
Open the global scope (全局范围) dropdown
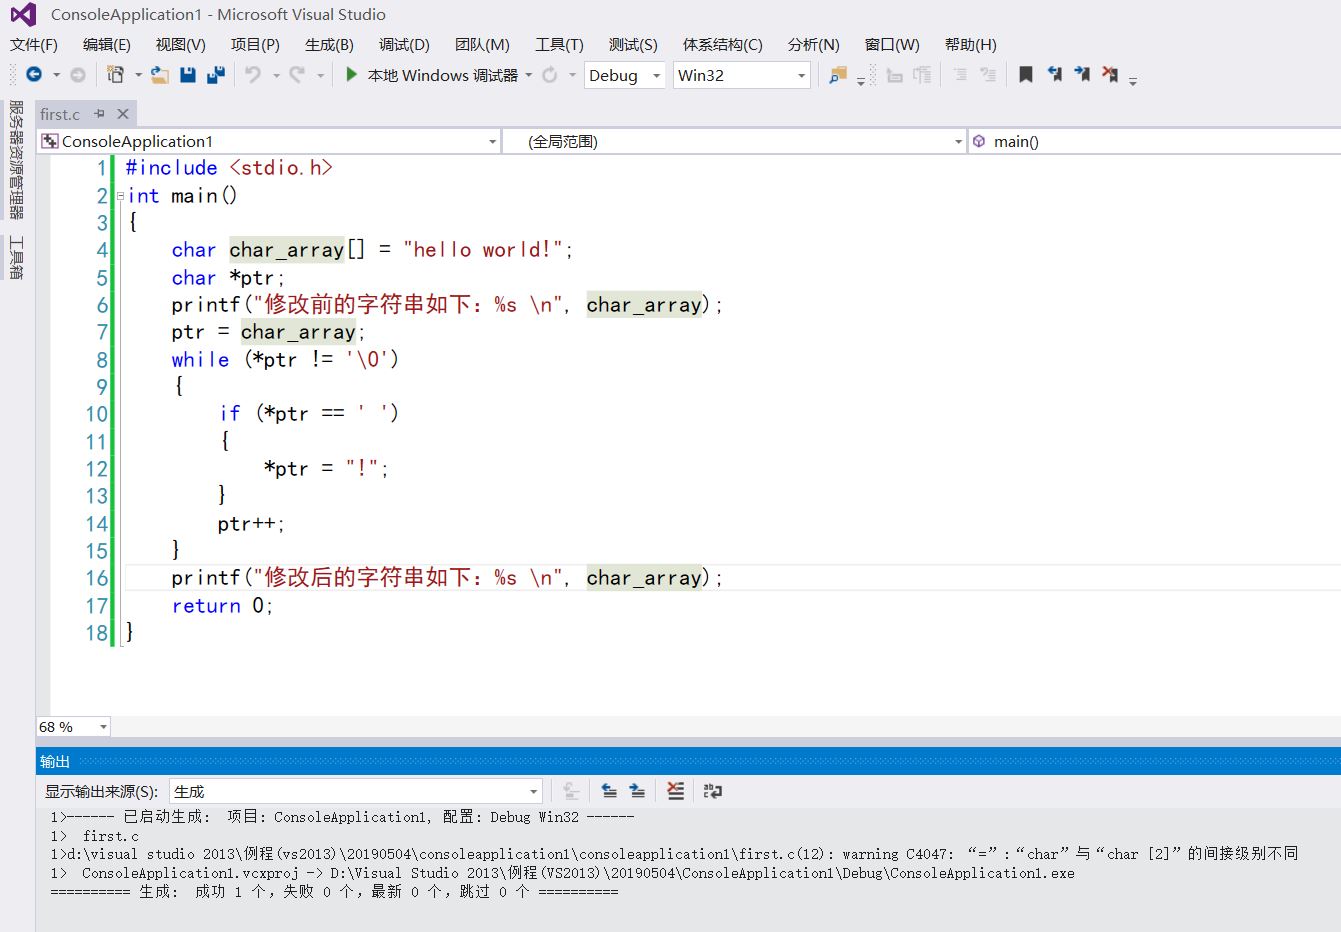click(734, 141)
